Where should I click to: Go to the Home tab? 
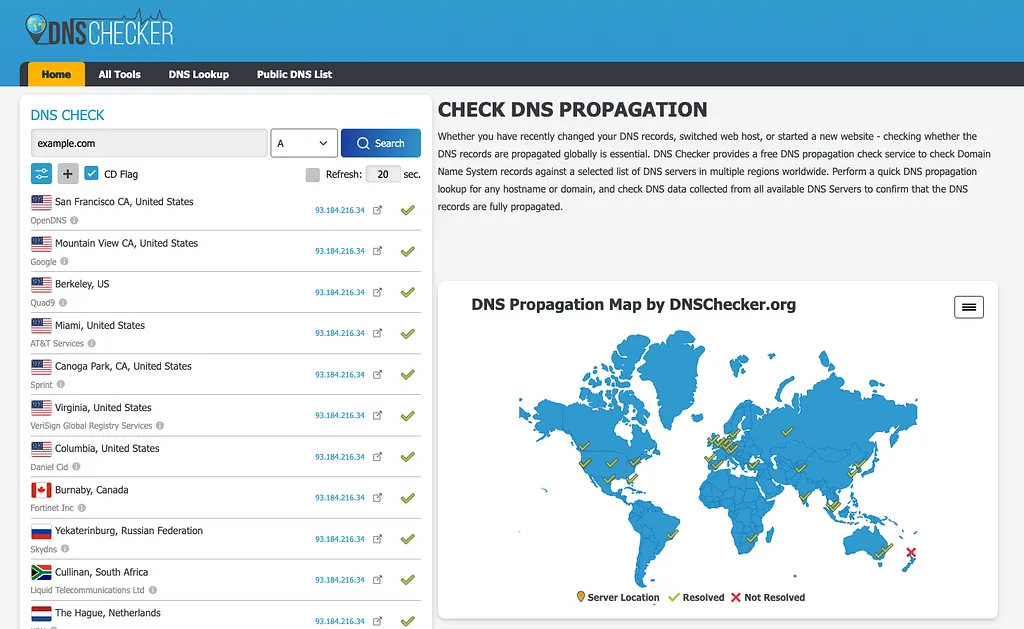click(56, 74)
